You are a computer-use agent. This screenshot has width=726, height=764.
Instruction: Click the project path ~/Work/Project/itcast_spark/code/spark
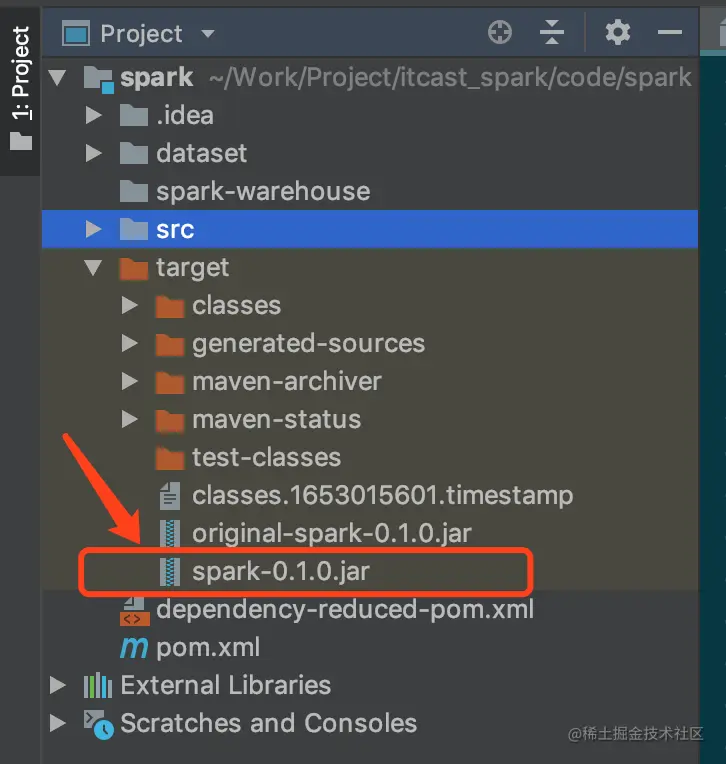tap(450, 77)
